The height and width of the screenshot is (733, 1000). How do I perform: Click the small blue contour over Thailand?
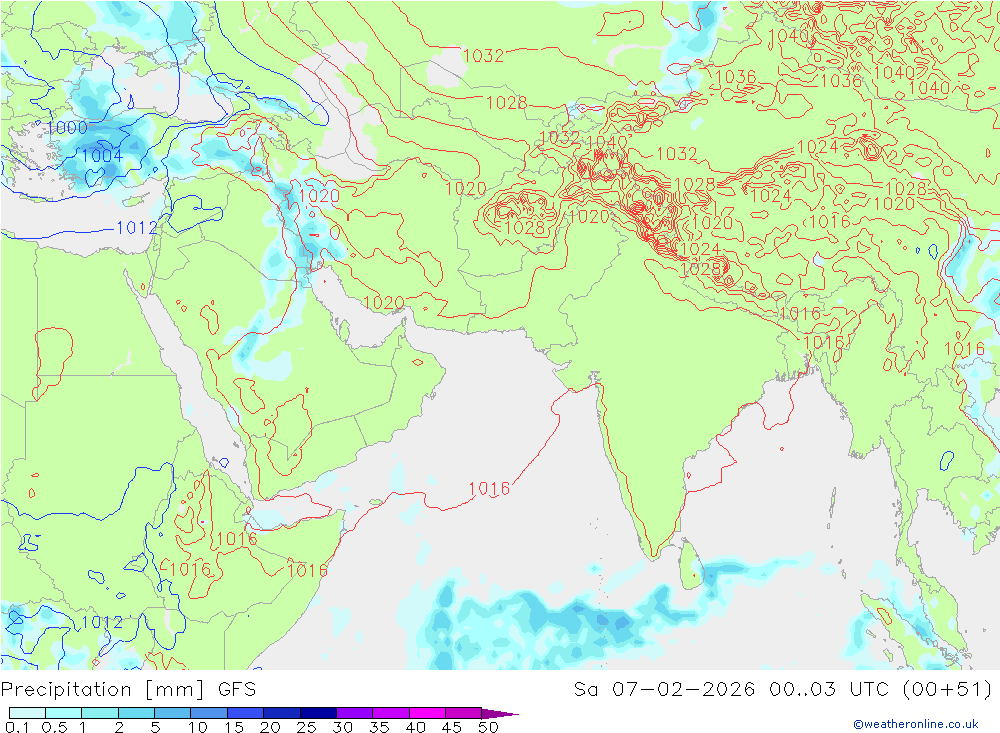[947, 460]
